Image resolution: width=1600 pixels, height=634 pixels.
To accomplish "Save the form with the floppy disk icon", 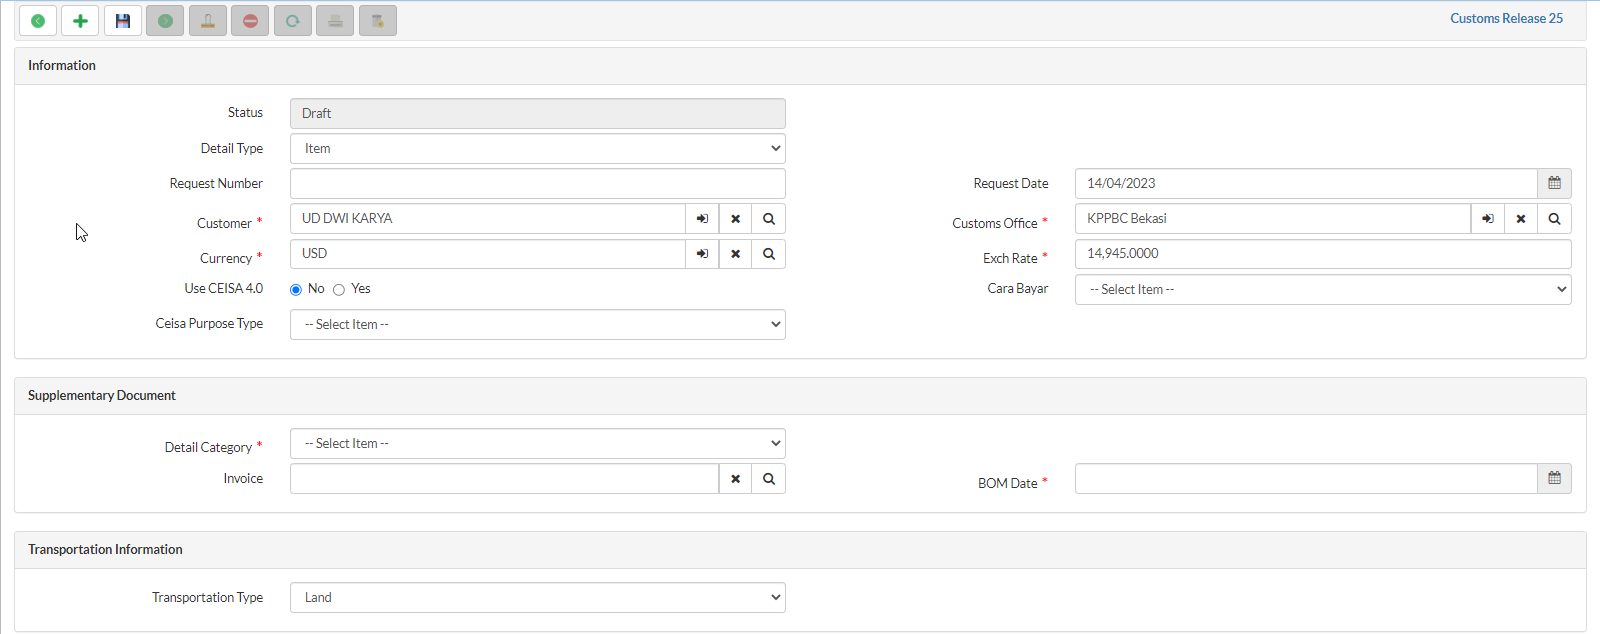I will (x=123, y=21).
